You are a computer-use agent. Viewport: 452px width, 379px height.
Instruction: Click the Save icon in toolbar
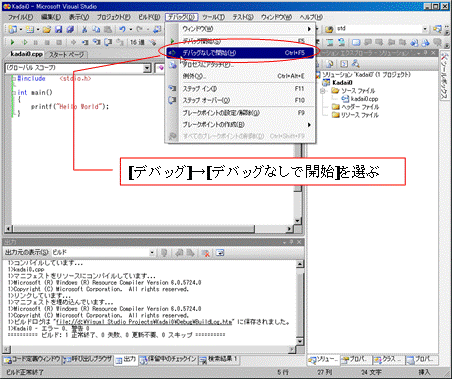click(58, 30)
